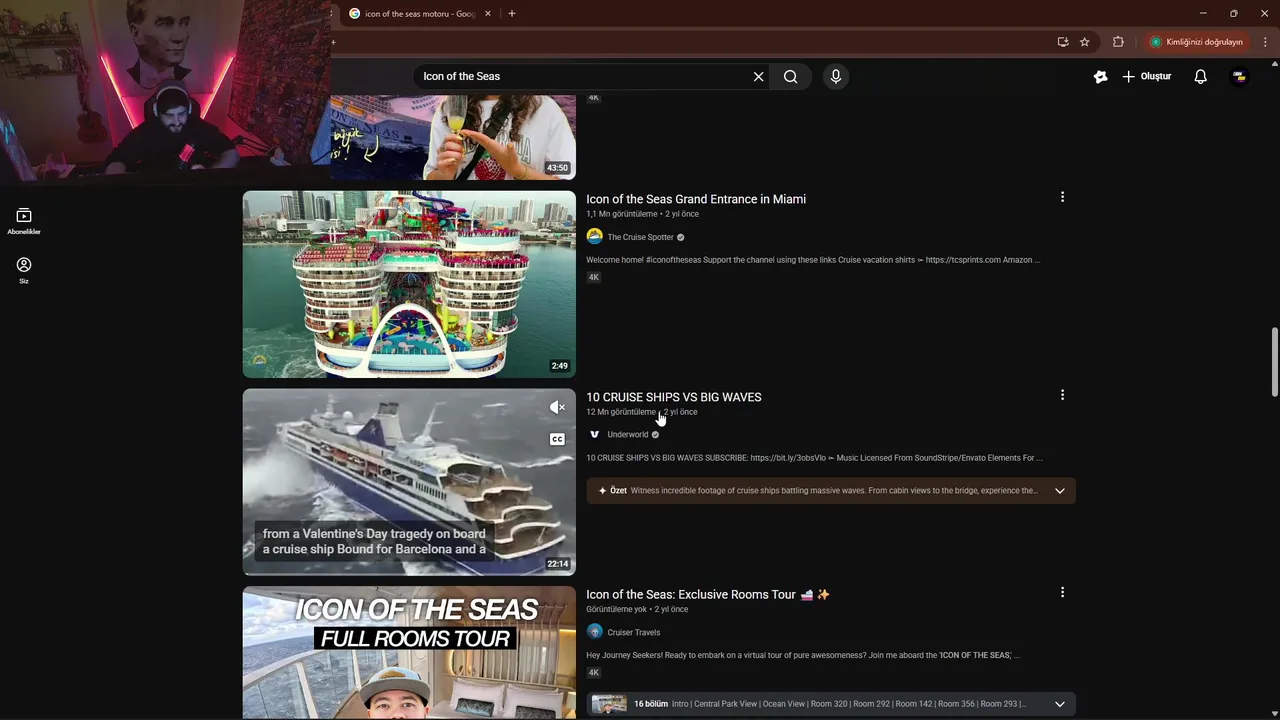Close the icon of the seas tab
1280x720 pixels.
point(488,14)
